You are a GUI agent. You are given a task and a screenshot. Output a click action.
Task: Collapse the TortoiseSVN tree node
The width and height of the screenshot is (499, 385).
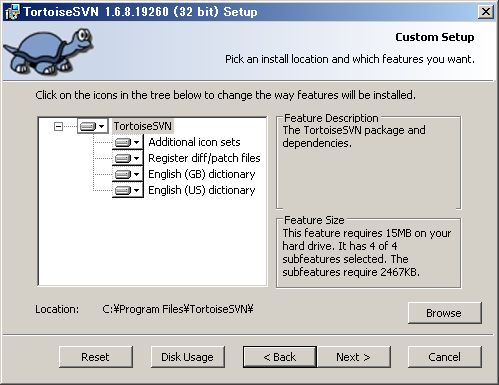[58, 126]
